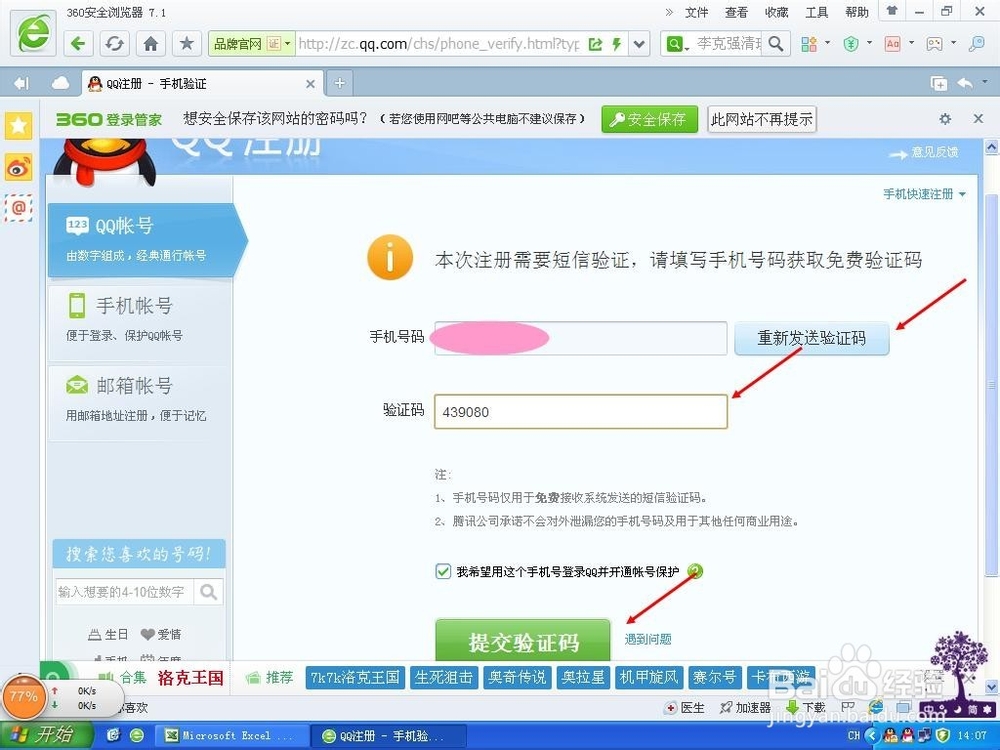This screenshot has width=1000, height=750.
Task: Open the 帮助 menu
Action: [x=857, y=12]
